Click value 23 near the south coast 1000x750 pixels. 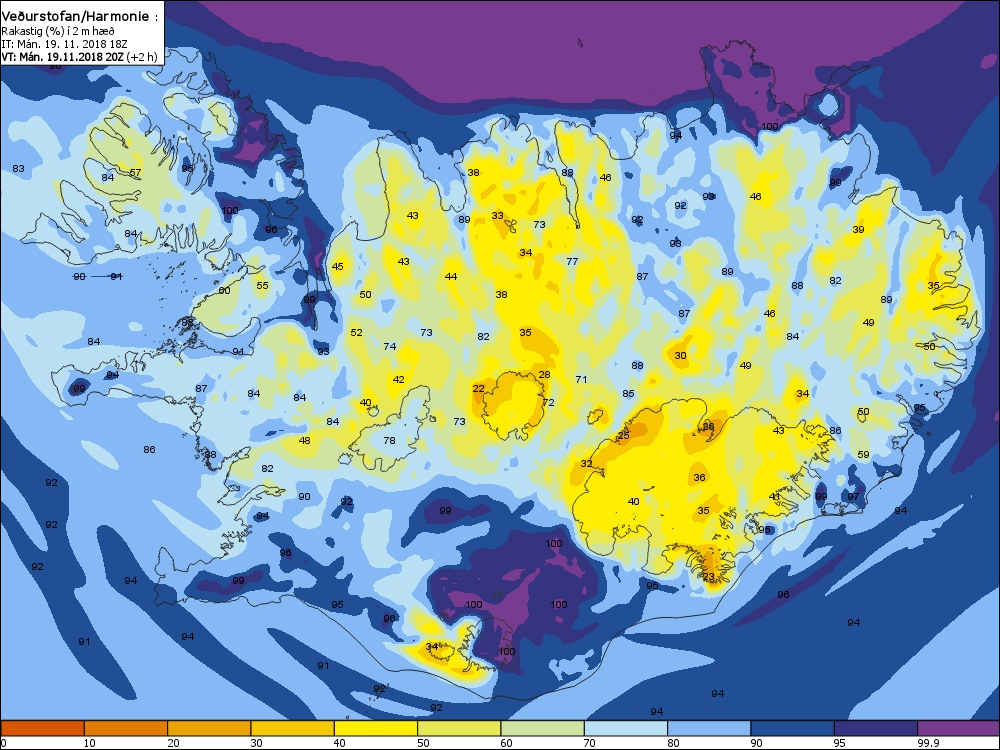click(709, 577)
